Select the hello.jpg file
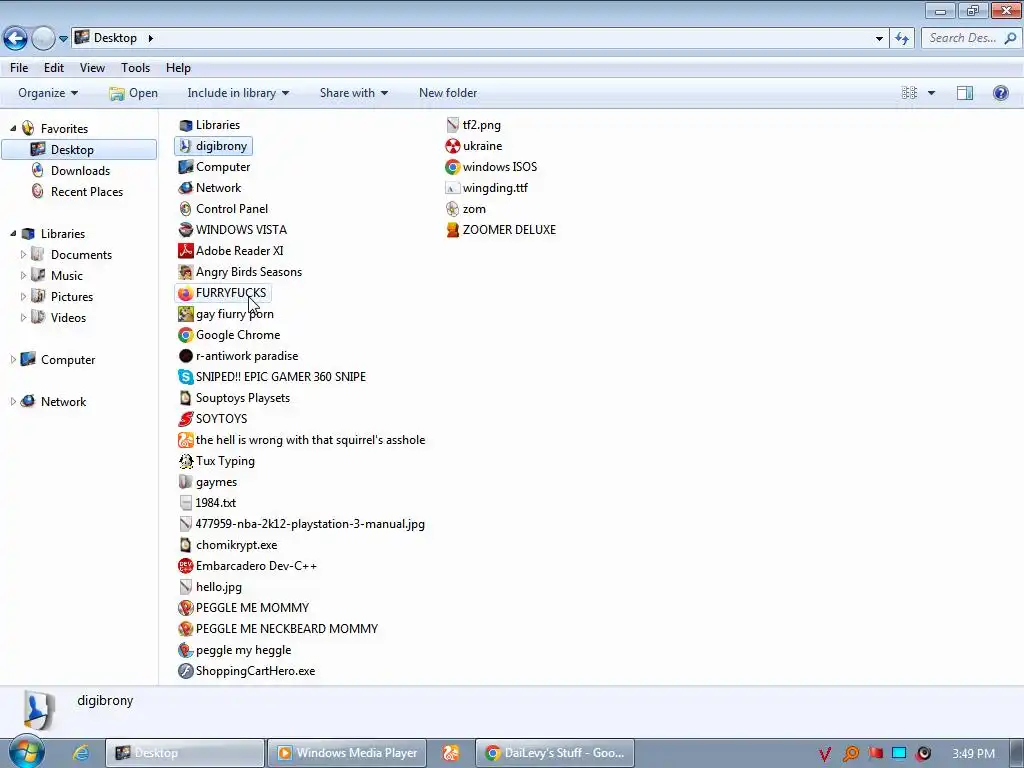This screenshot has height=768, width=1024. coord(210,587)
